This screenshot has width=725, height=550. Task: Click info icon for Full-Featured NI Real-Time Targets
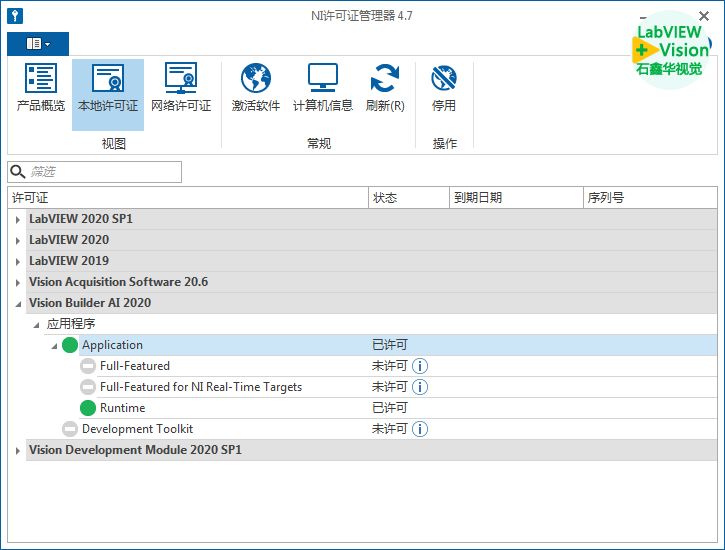click(420, 387)
